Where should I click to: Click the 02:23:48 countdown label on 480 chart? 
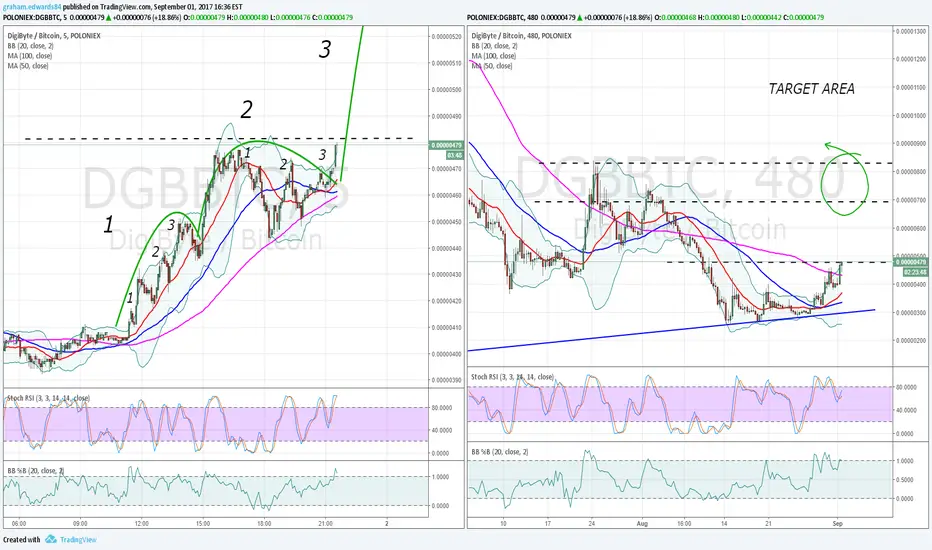[x=915, y=272]
